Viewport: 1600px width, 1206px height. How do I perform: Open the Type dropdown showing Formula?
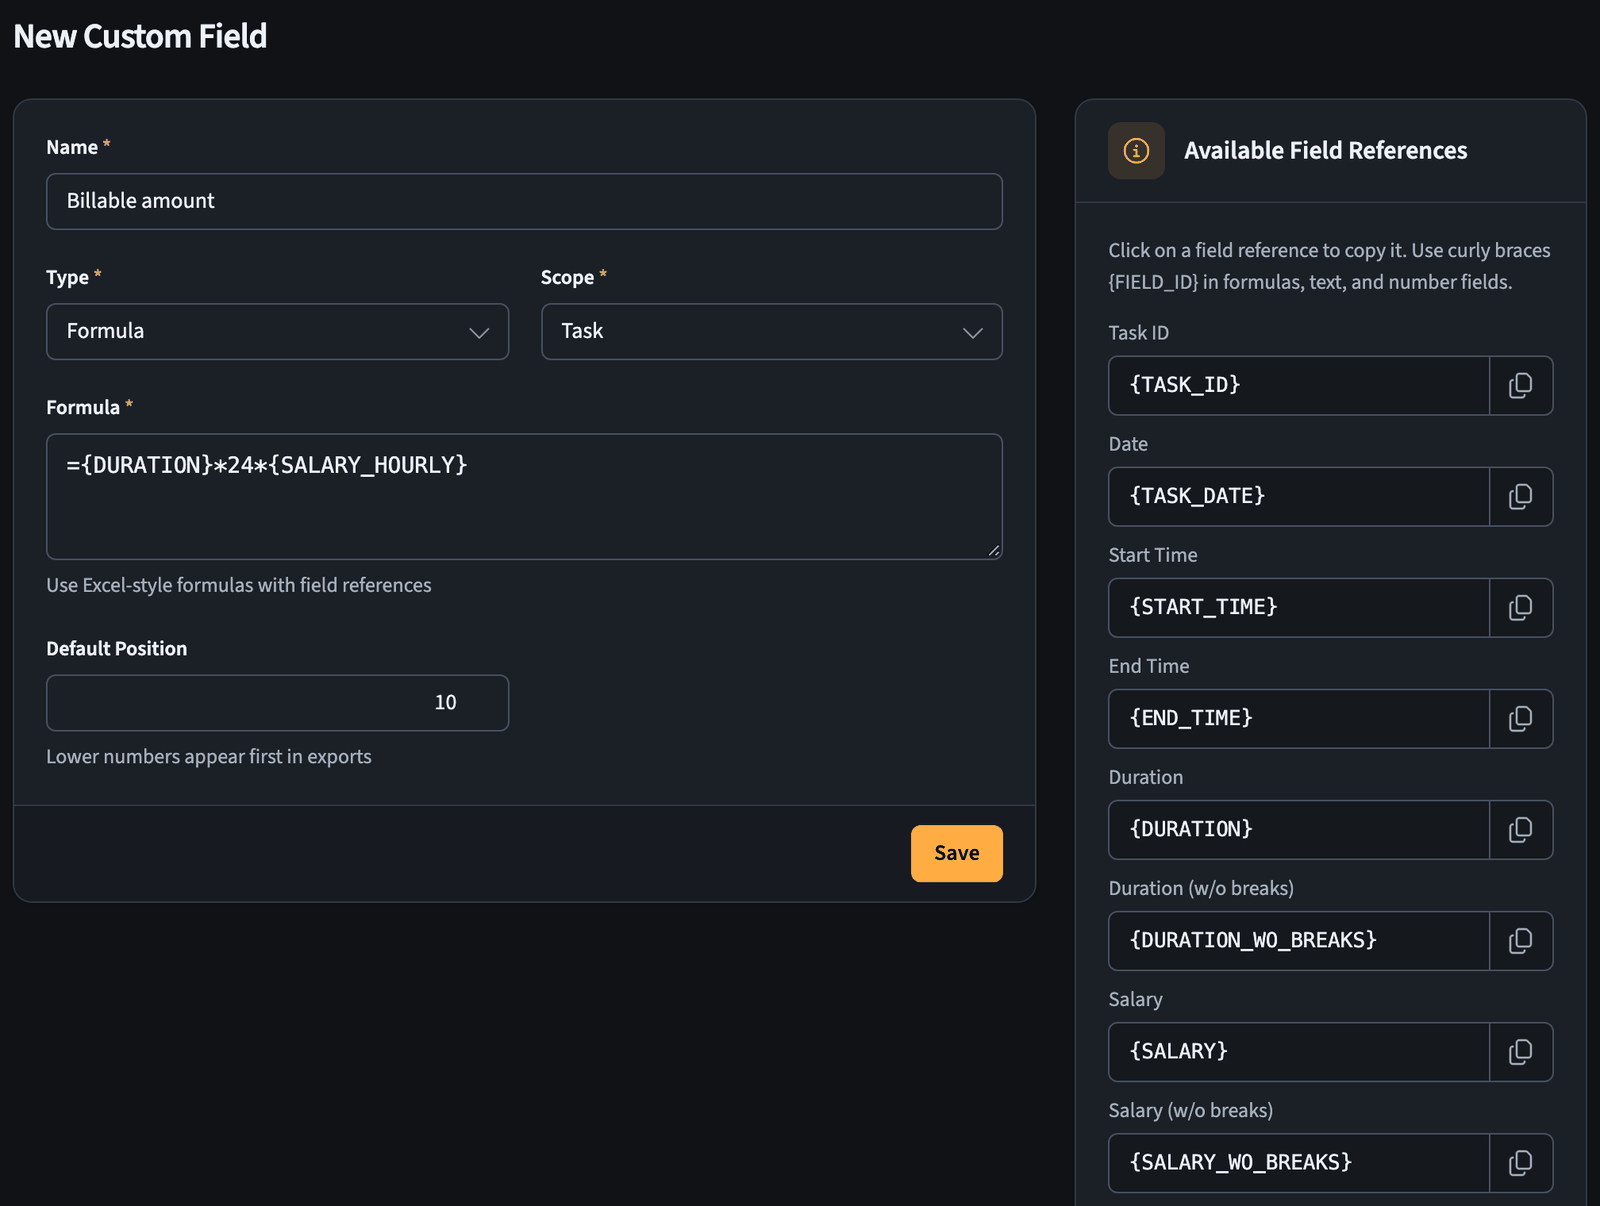[277, 332]
